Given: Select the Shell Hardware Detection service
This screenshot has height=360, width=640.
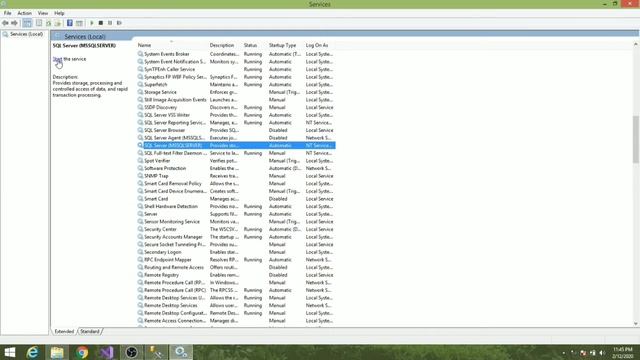Looking at the screenshot, I should 236,207.
